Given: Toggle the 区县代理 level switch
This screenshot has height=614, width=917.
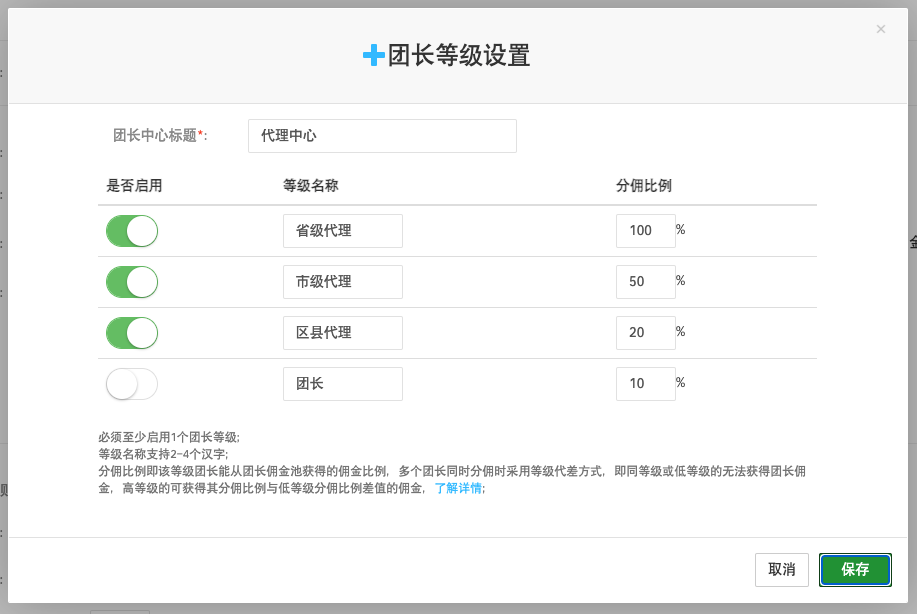Looking at the screenshot, I should pyautogui.click(x=132, y=333).
